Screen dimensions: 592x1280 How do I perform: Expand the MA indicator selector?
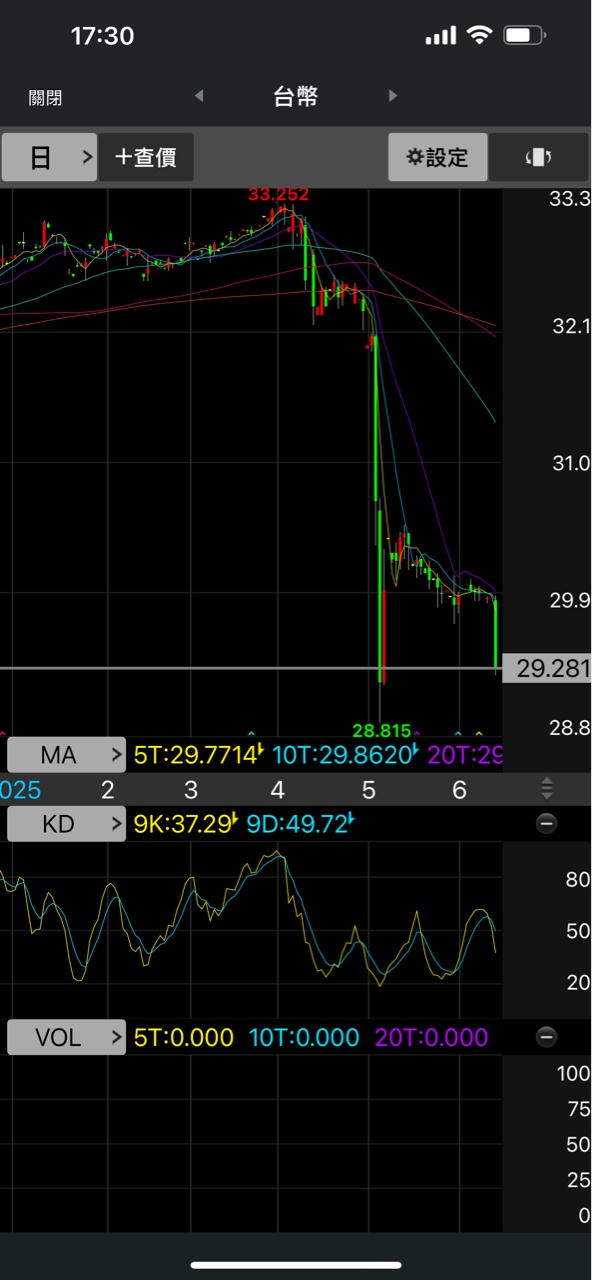(67, 755)
